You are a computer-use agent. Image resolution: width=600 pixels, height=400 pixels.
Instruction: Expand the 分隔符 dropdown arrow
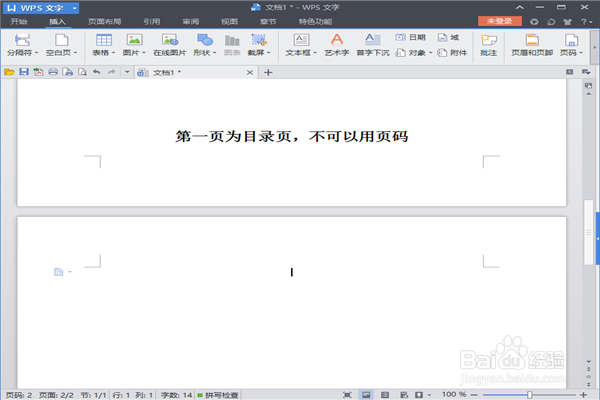(x=36, y=52)
